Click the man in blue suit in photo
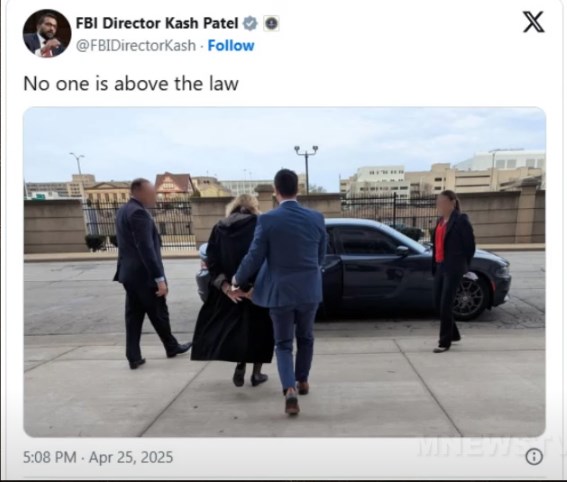This screenshot has width=567, height=482. [284, 289]
